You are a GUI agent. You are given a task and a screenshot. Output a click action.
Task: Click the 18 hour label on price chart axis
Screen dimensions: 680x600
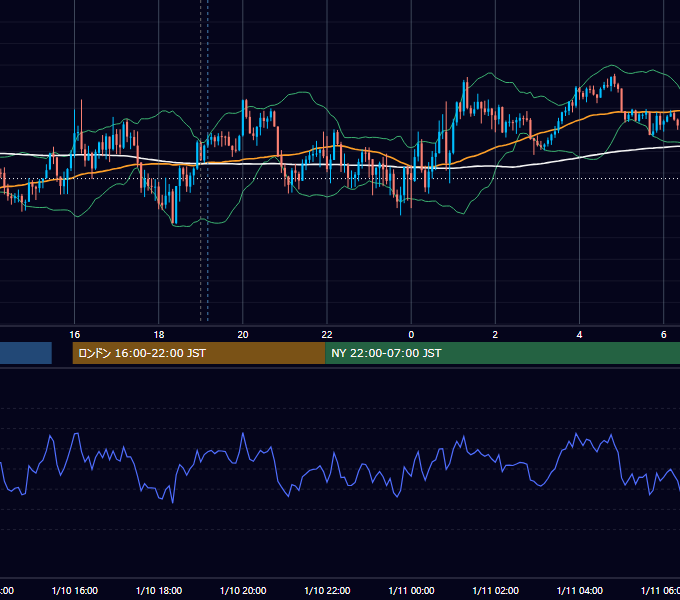pos(159,335)
